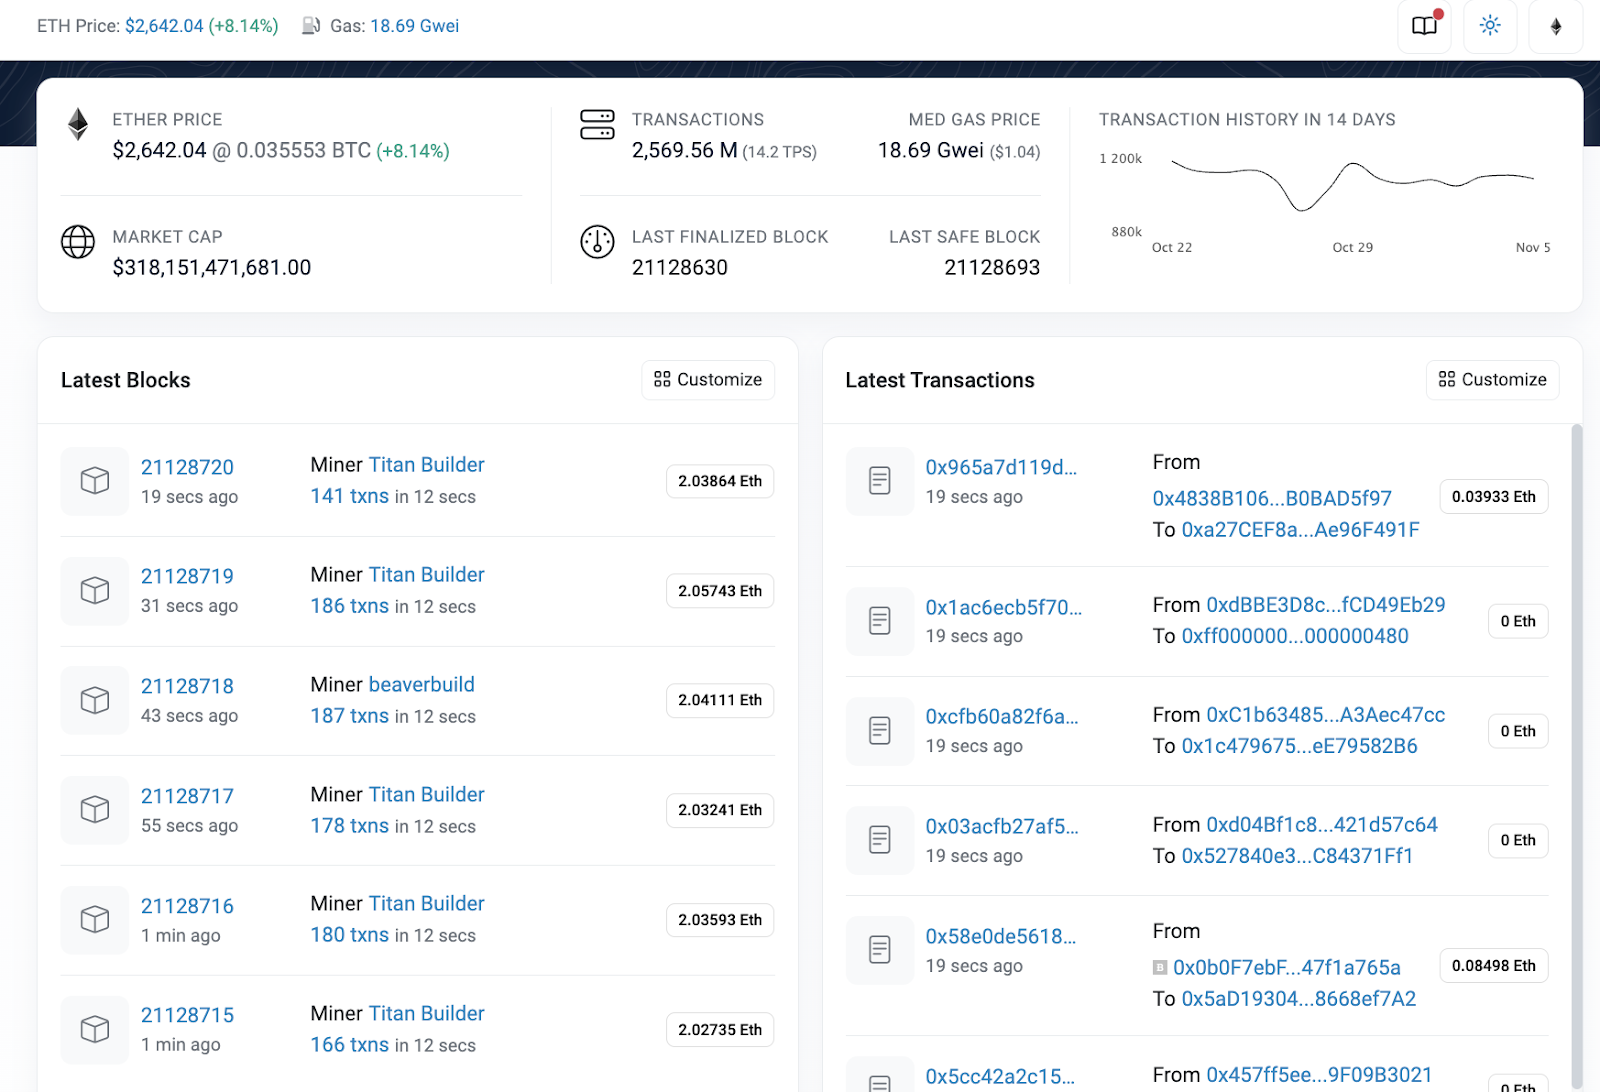View the 141 txns in block 21128720

[349, 496]
